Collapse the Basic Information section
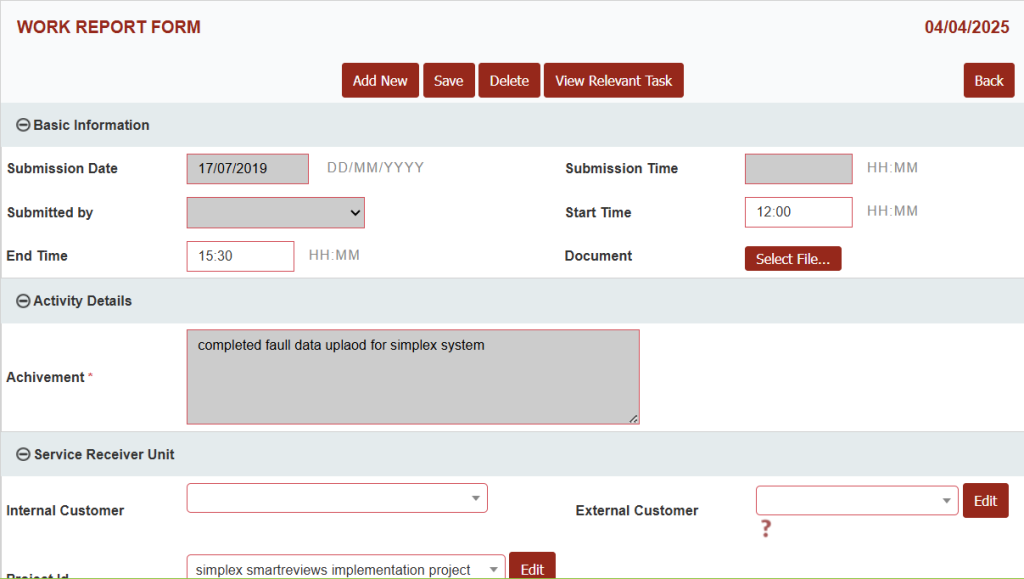The width and height of the screenshot is (1024, 579). (x=23, y=125)
